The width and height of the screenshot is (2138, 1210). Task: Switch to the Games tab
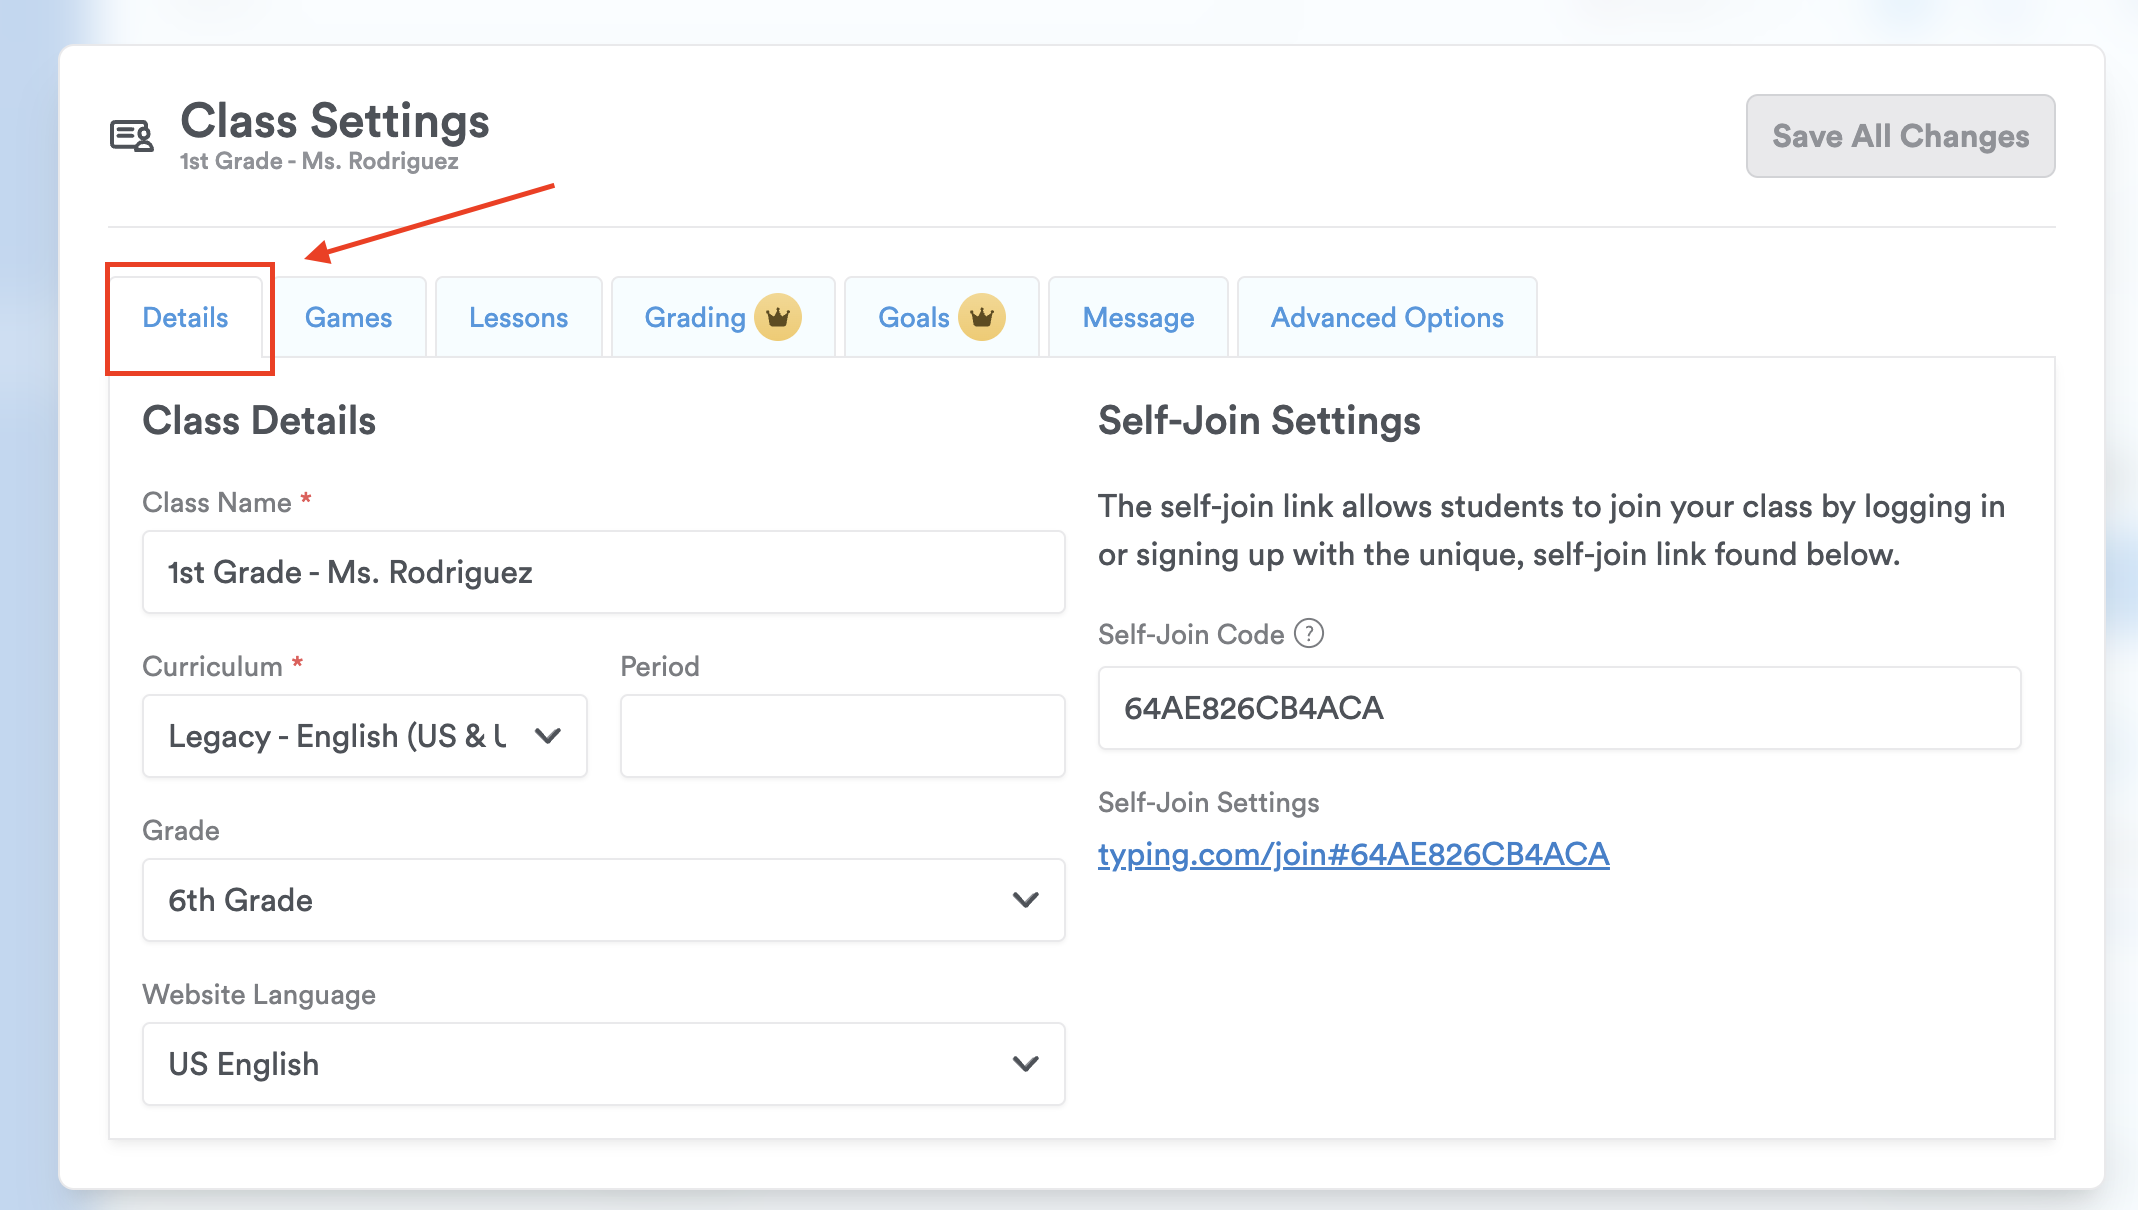coord(348,318)
